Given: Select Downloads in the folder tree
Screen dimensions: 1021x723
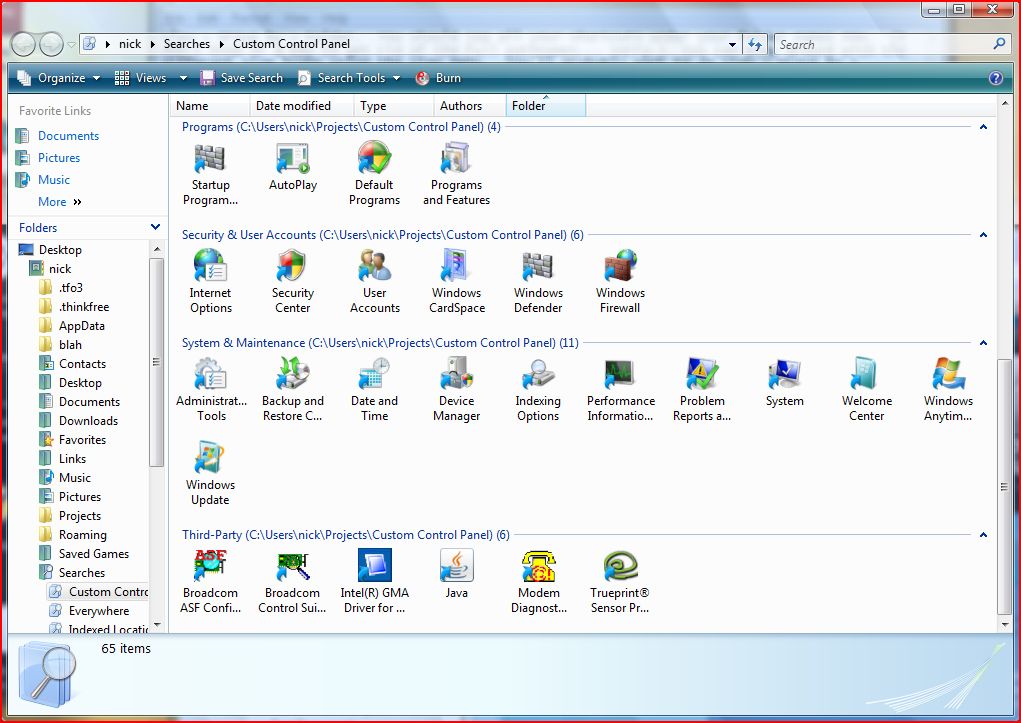Looking at the screenshot, I should tap(88, 421).
